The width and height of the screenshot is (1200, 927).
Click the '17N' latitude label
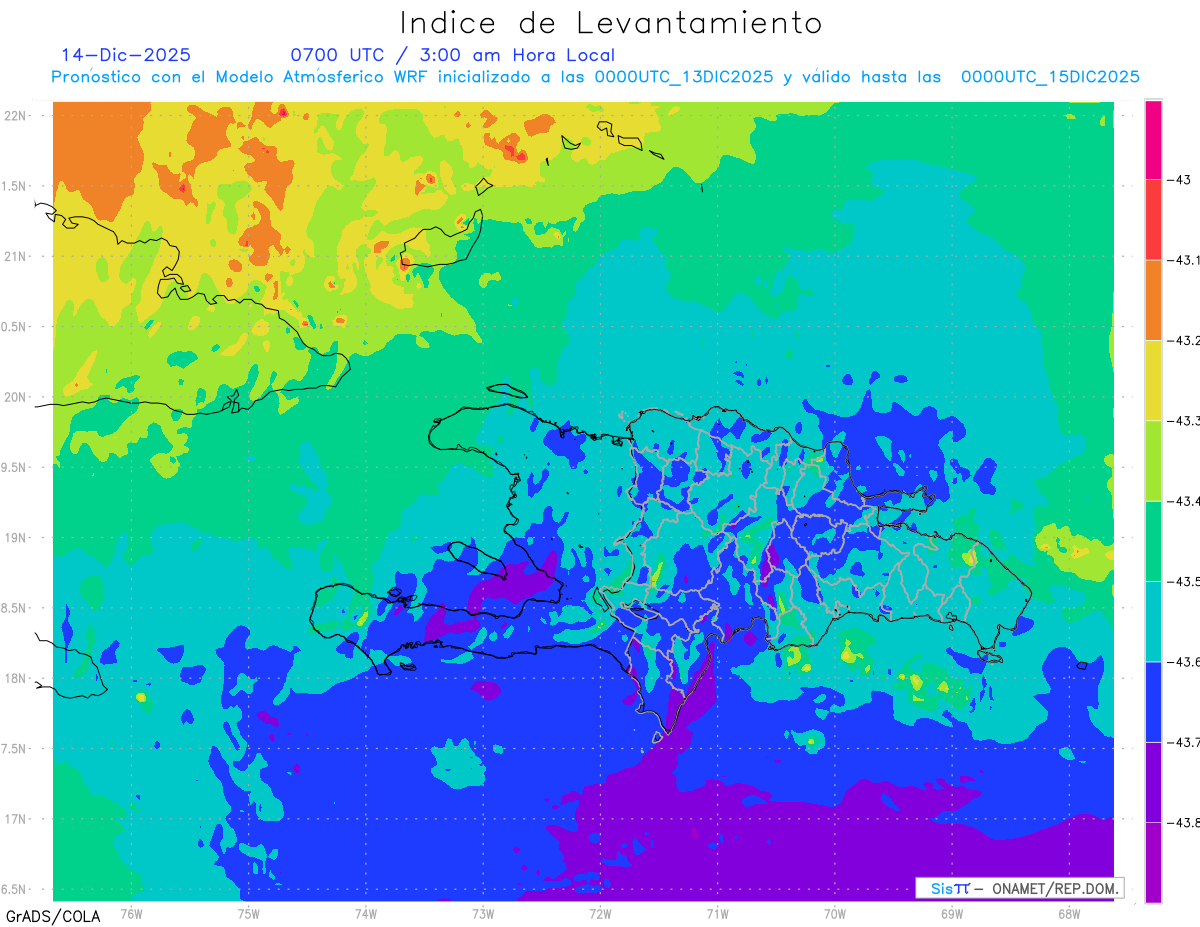click(16, 819)
